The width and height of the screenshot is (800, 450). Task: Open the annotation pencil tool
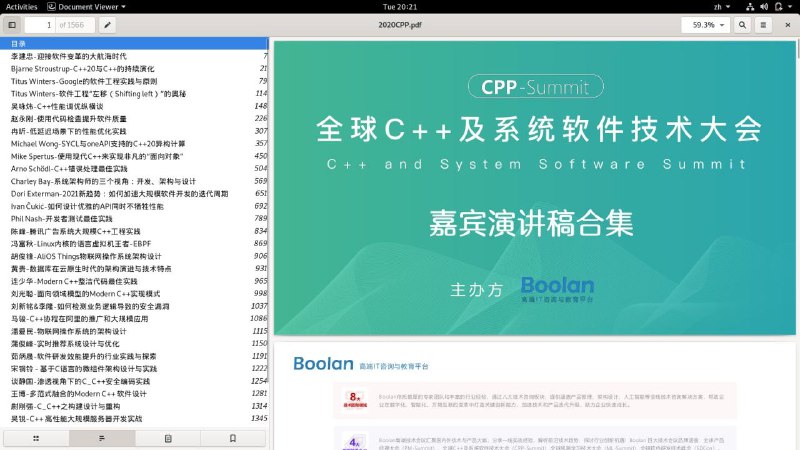click(107, 24)
